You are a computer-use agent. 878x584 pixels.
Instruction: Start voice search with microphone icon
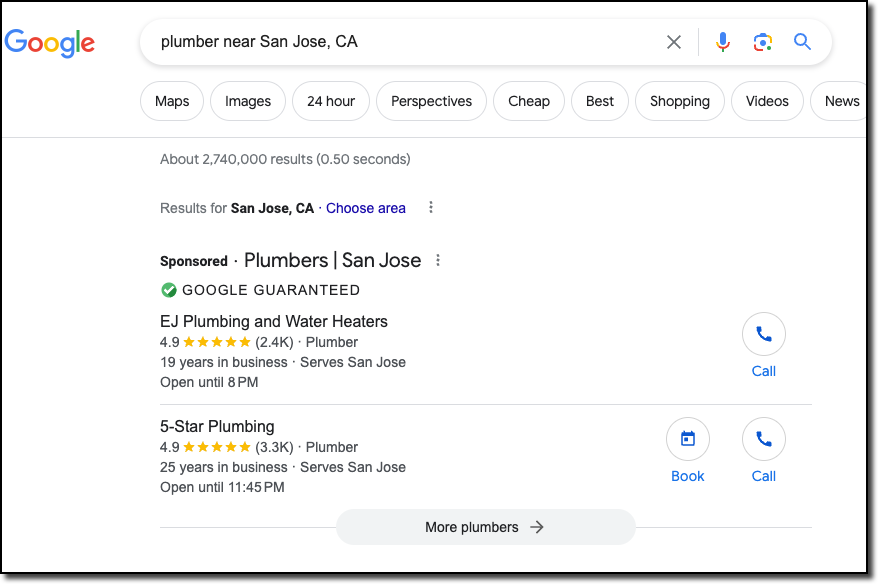(722, 42)
